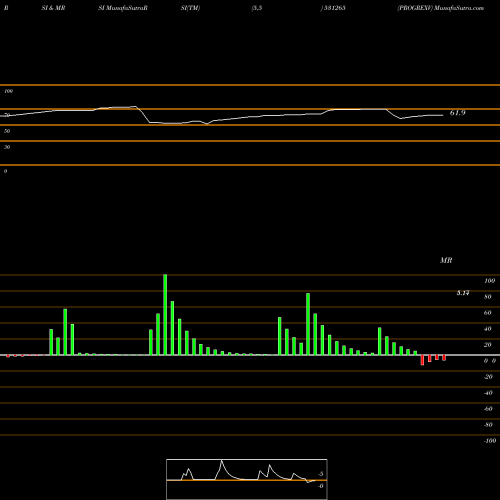The width and height of the screenshot is (500, 500).
Task: Click the RSI value label 61.9
Action: 457,113
